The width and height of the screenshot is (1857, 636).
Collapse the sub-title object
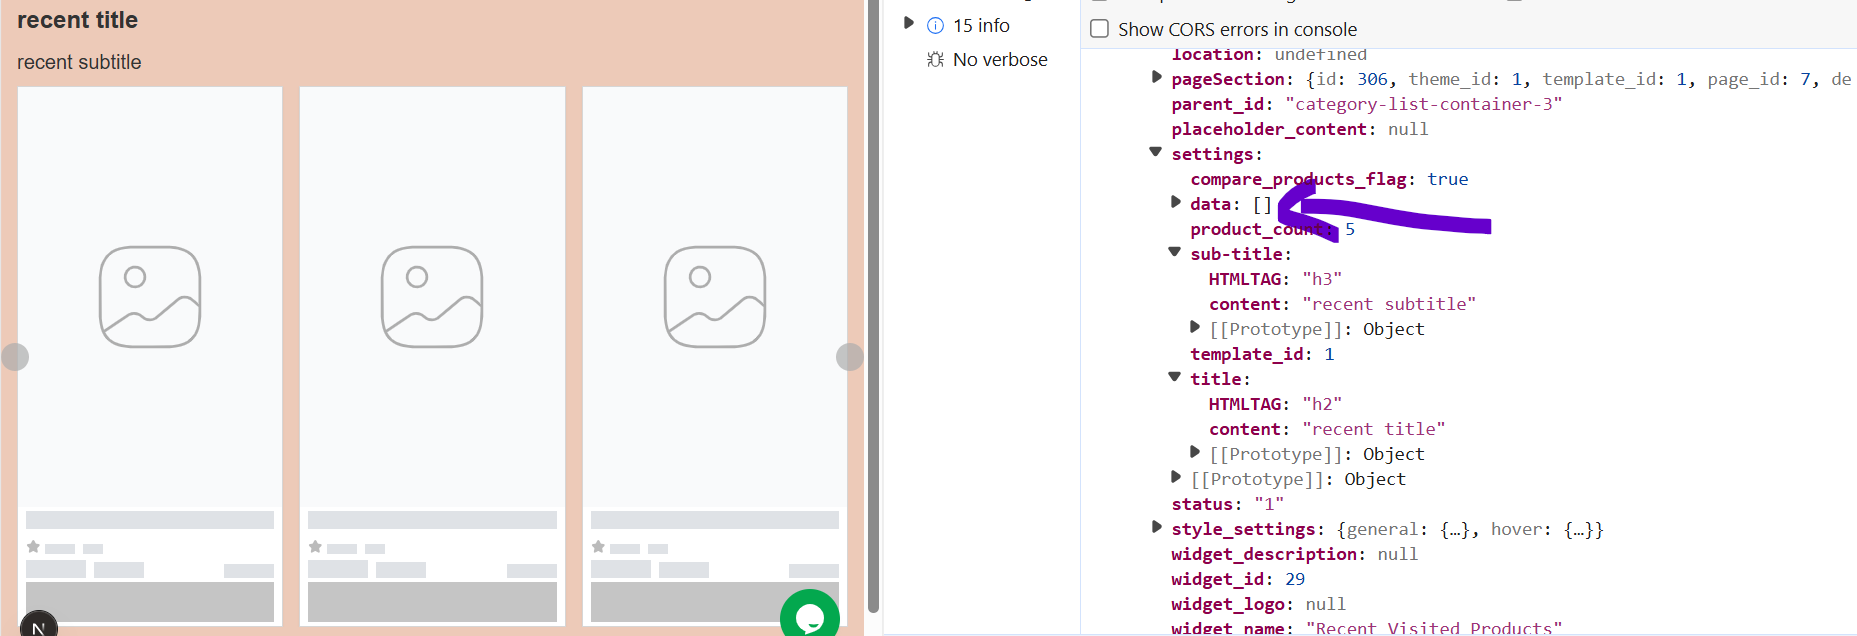tap(1175, 252)
